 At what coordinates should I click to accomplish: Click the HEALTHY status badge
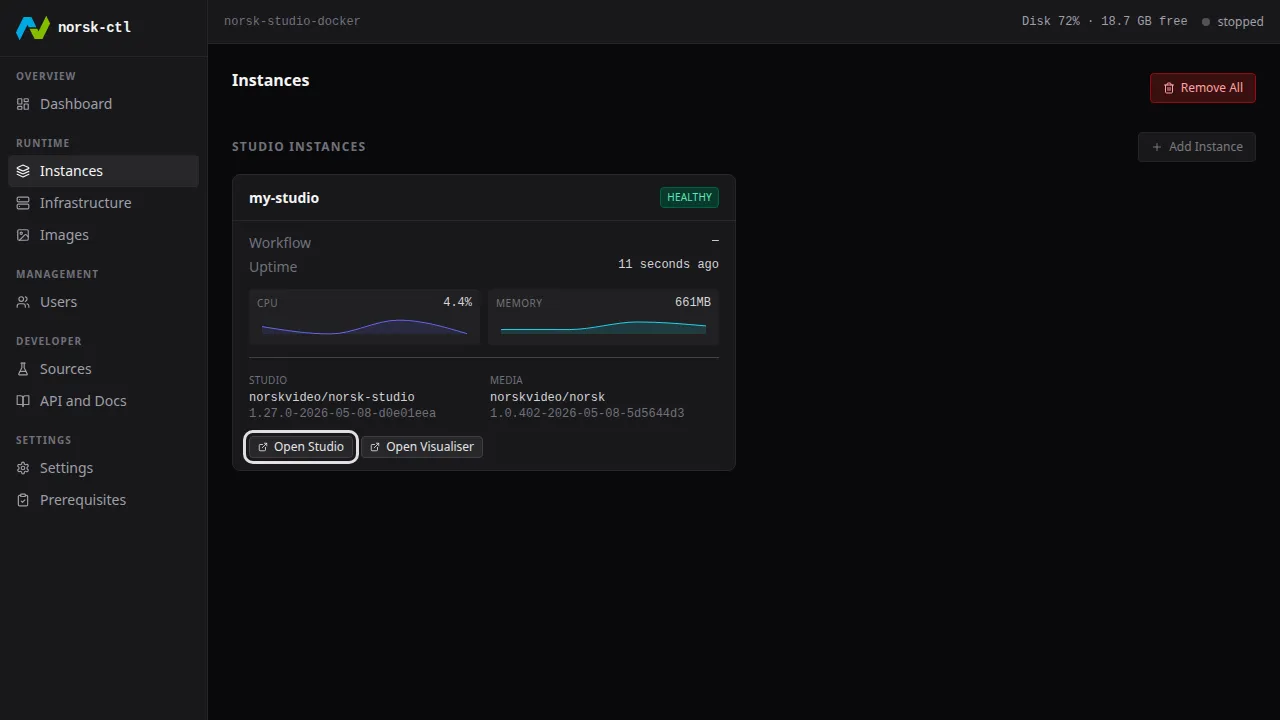click(x=689, y=197)
